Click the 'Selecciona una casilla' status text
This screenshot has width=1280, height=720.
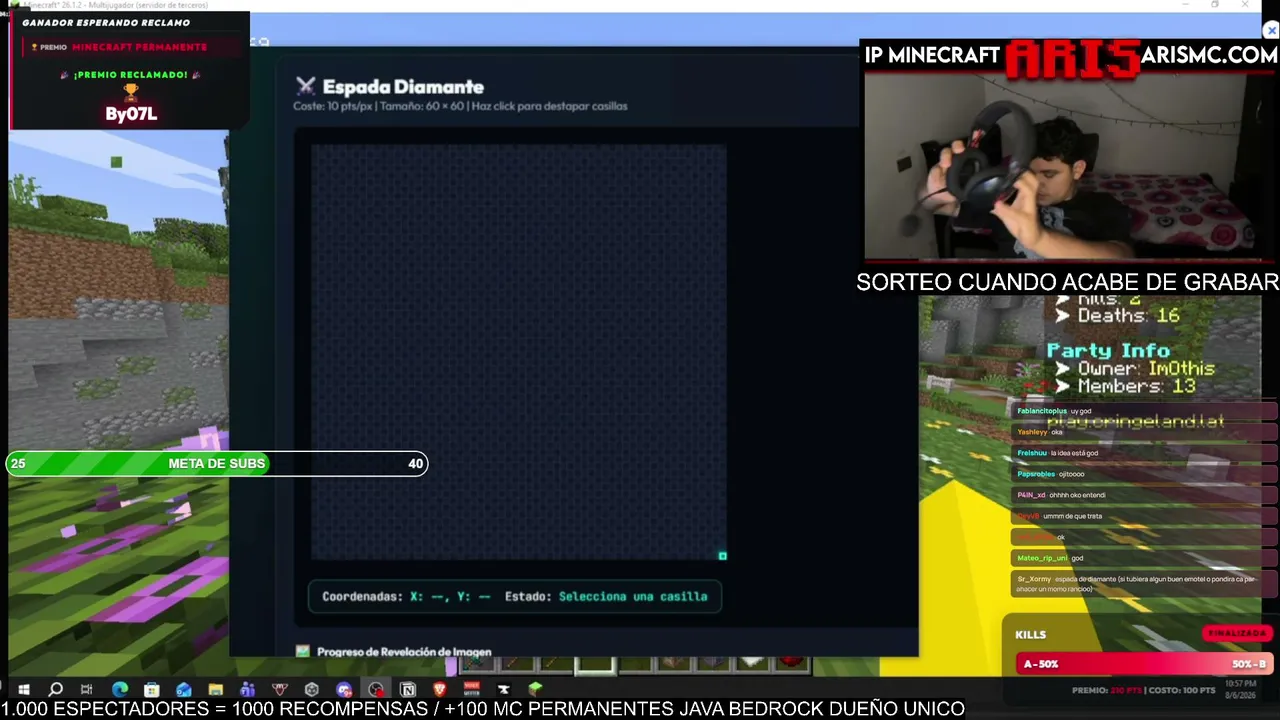633,596
